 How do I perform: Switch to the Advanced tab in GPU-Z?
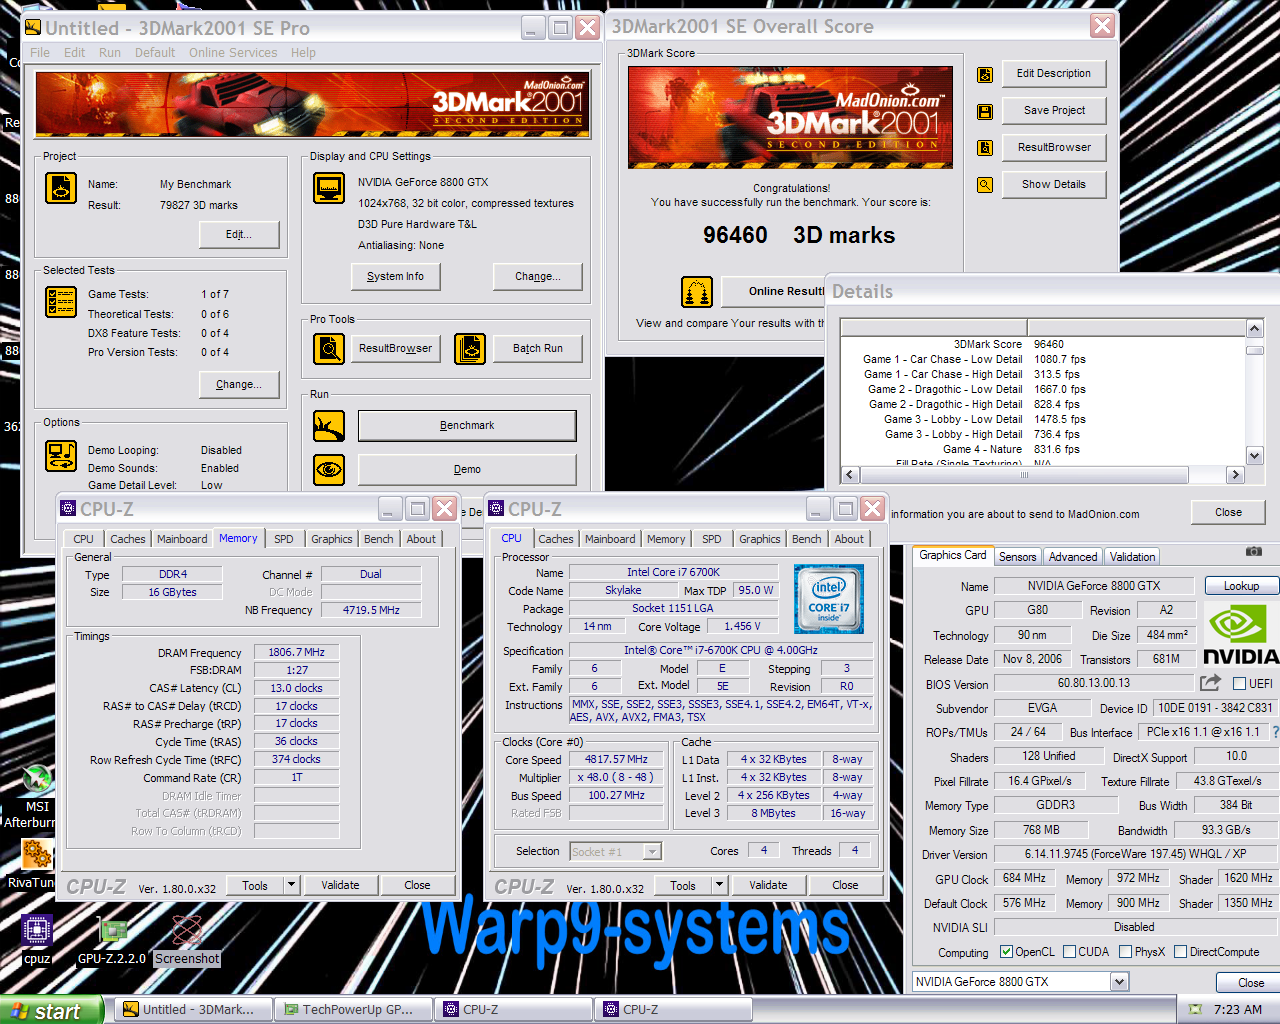pos(1073,557)
